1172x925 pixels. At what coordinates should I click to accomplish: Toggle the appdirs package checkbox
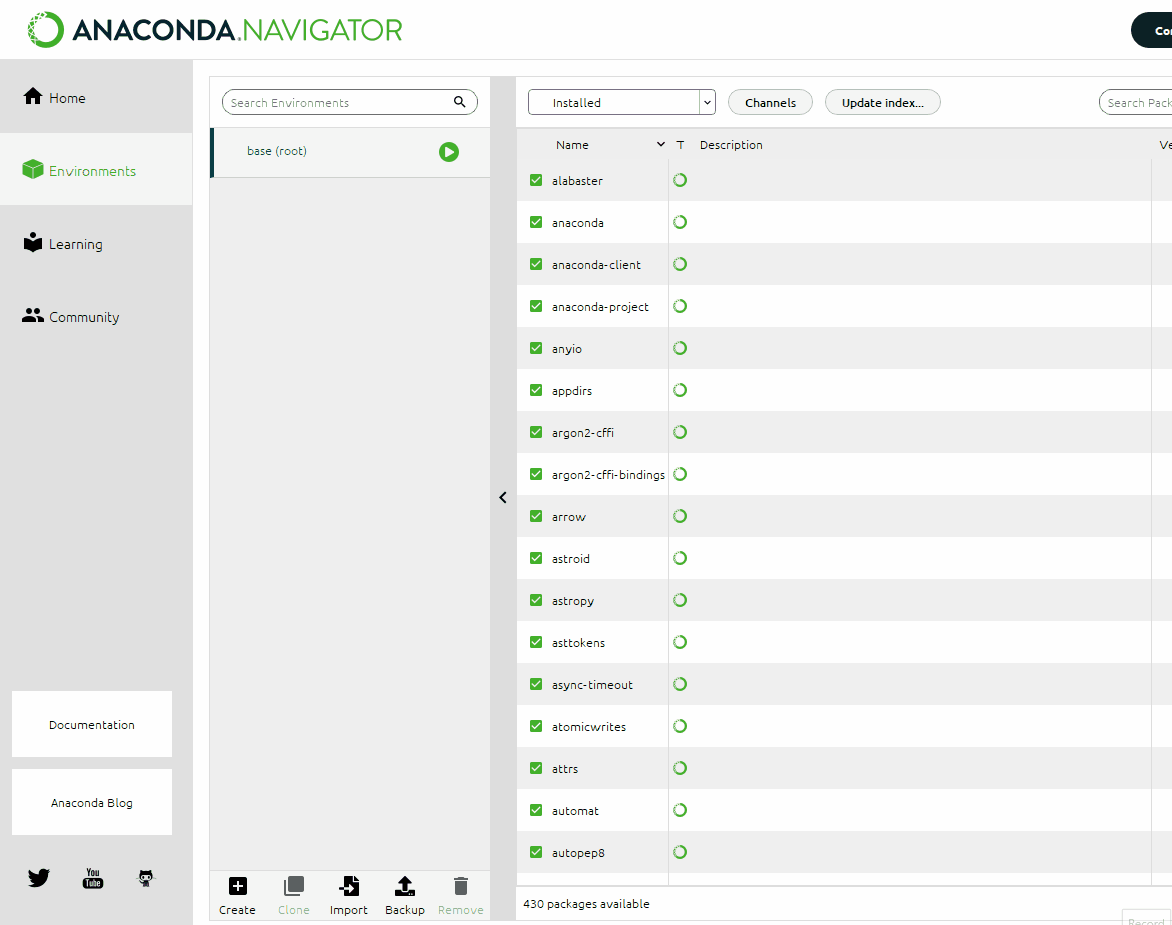coord(536,390)
